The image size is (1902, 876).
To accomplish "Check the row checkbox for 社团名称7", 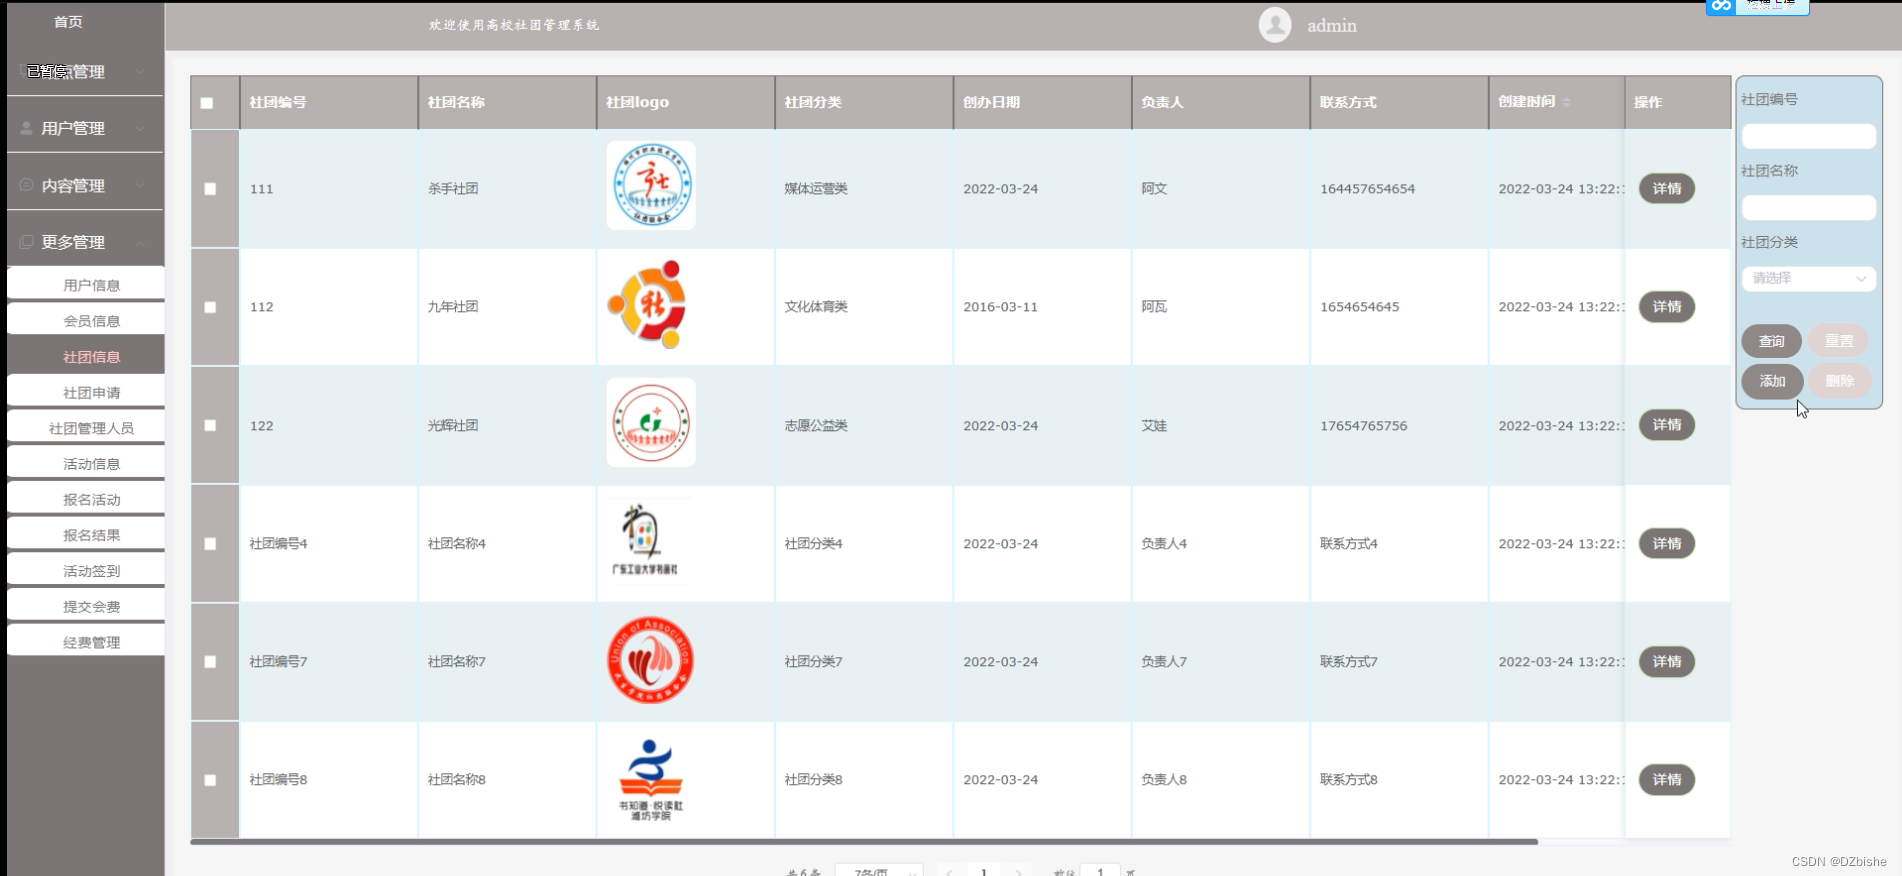I will point(210,662).
